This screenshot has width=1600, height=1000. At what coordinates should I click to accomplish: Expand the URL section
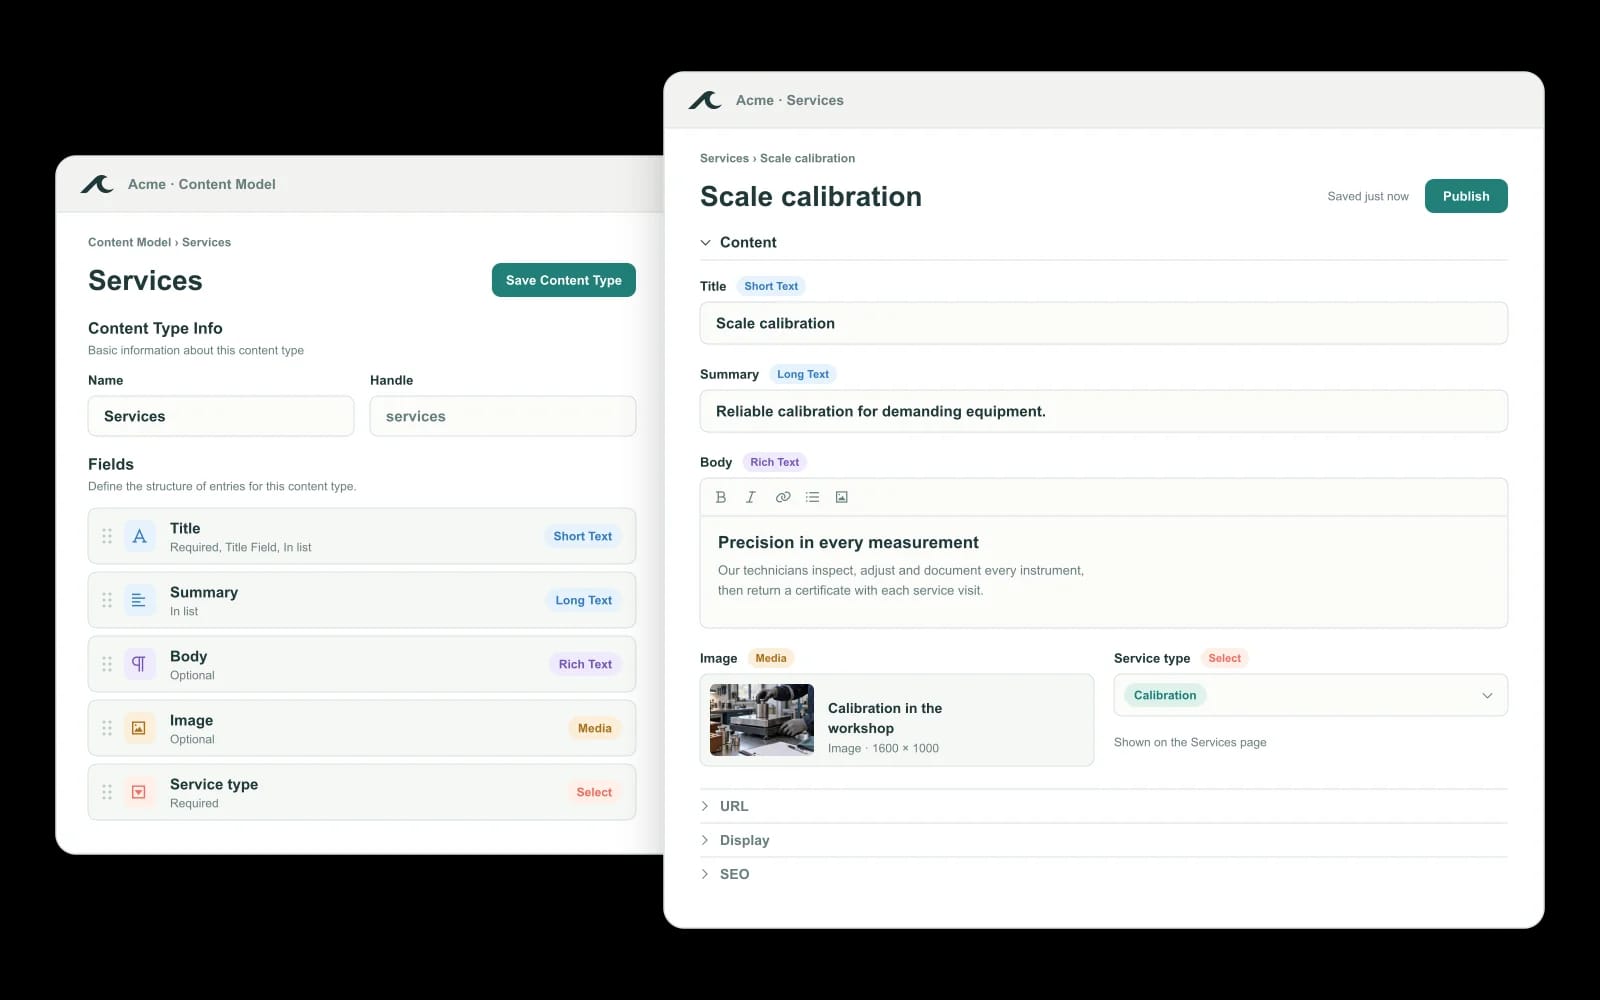point(706,806)
